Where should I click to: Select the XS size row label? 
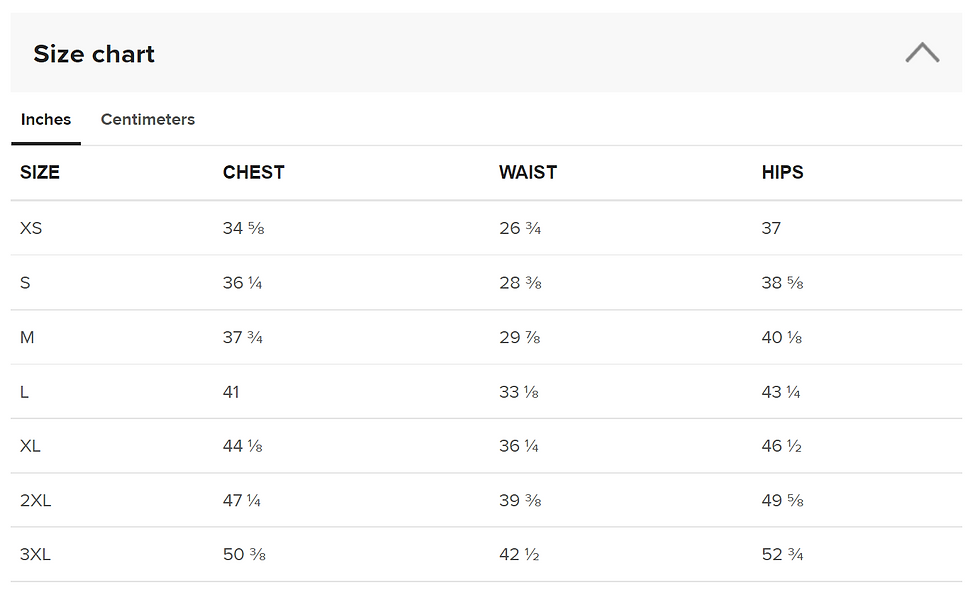[x=31, y=228]
